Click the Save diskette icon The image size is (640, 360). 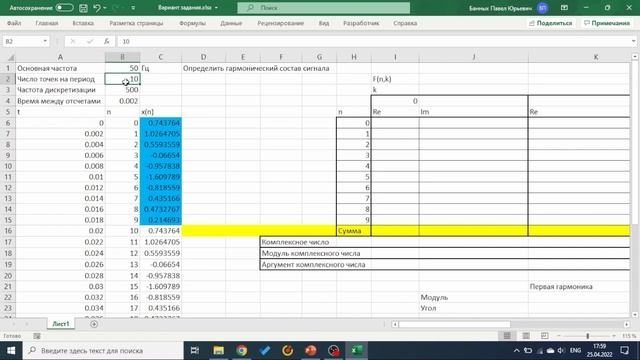tap(83, 8)
